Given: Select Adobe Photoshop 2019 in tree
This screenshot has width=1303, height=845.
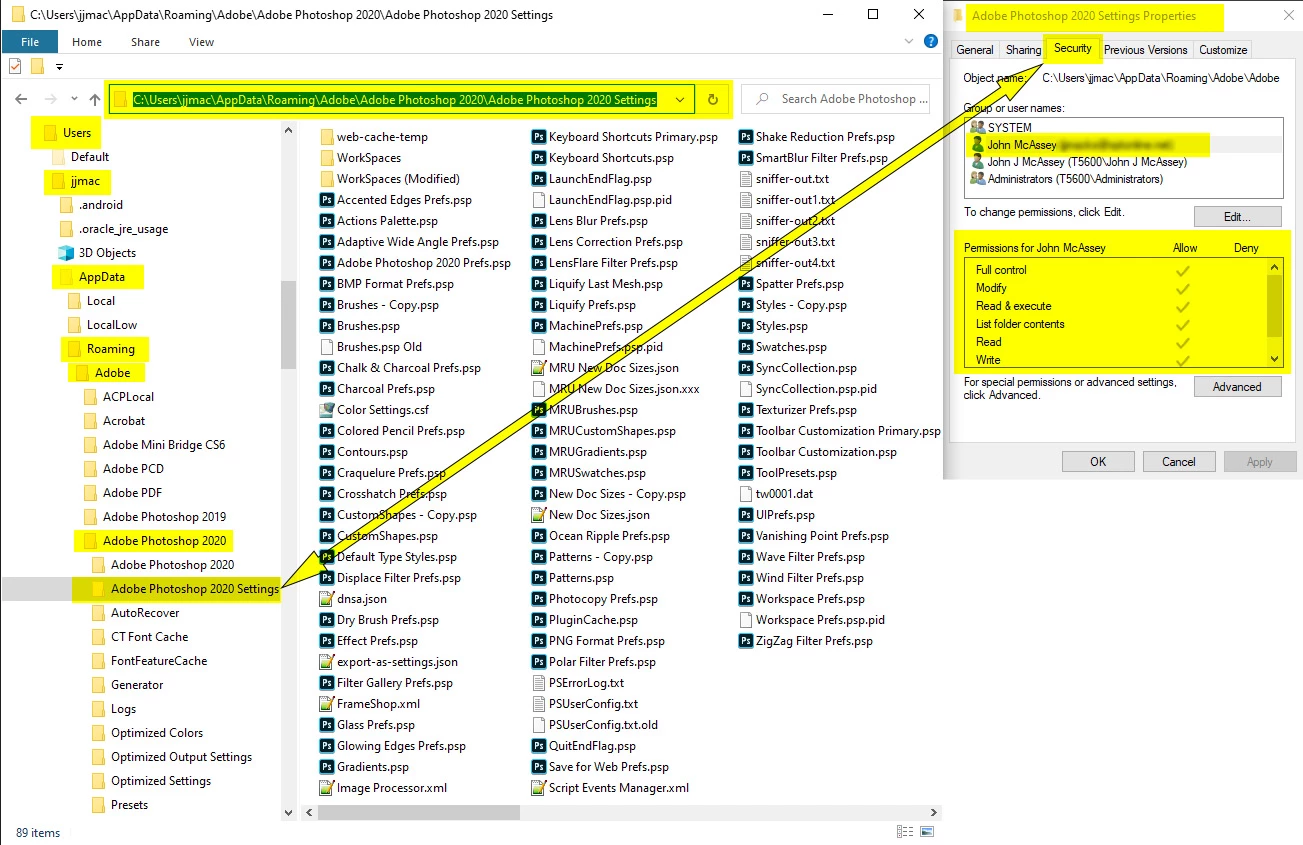Looking at the screenshot, I should 164,517.
